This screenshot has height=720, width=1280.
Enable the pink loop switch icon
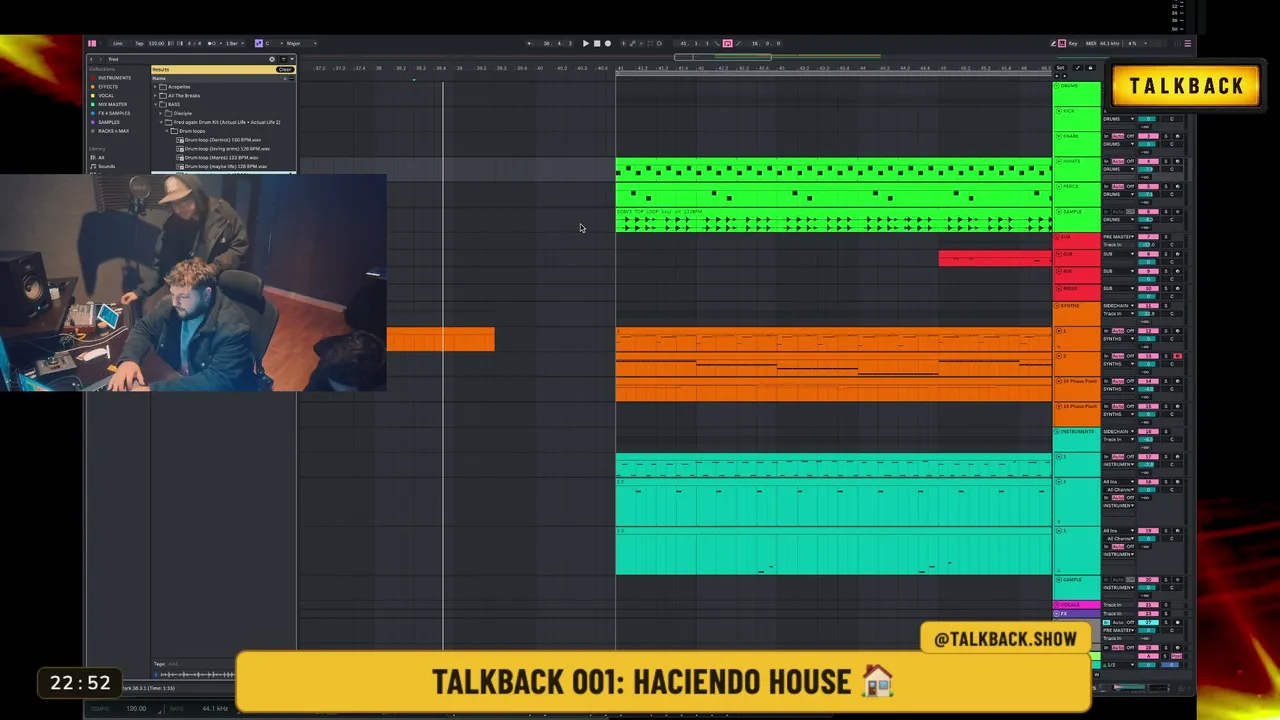coord(727,43)
